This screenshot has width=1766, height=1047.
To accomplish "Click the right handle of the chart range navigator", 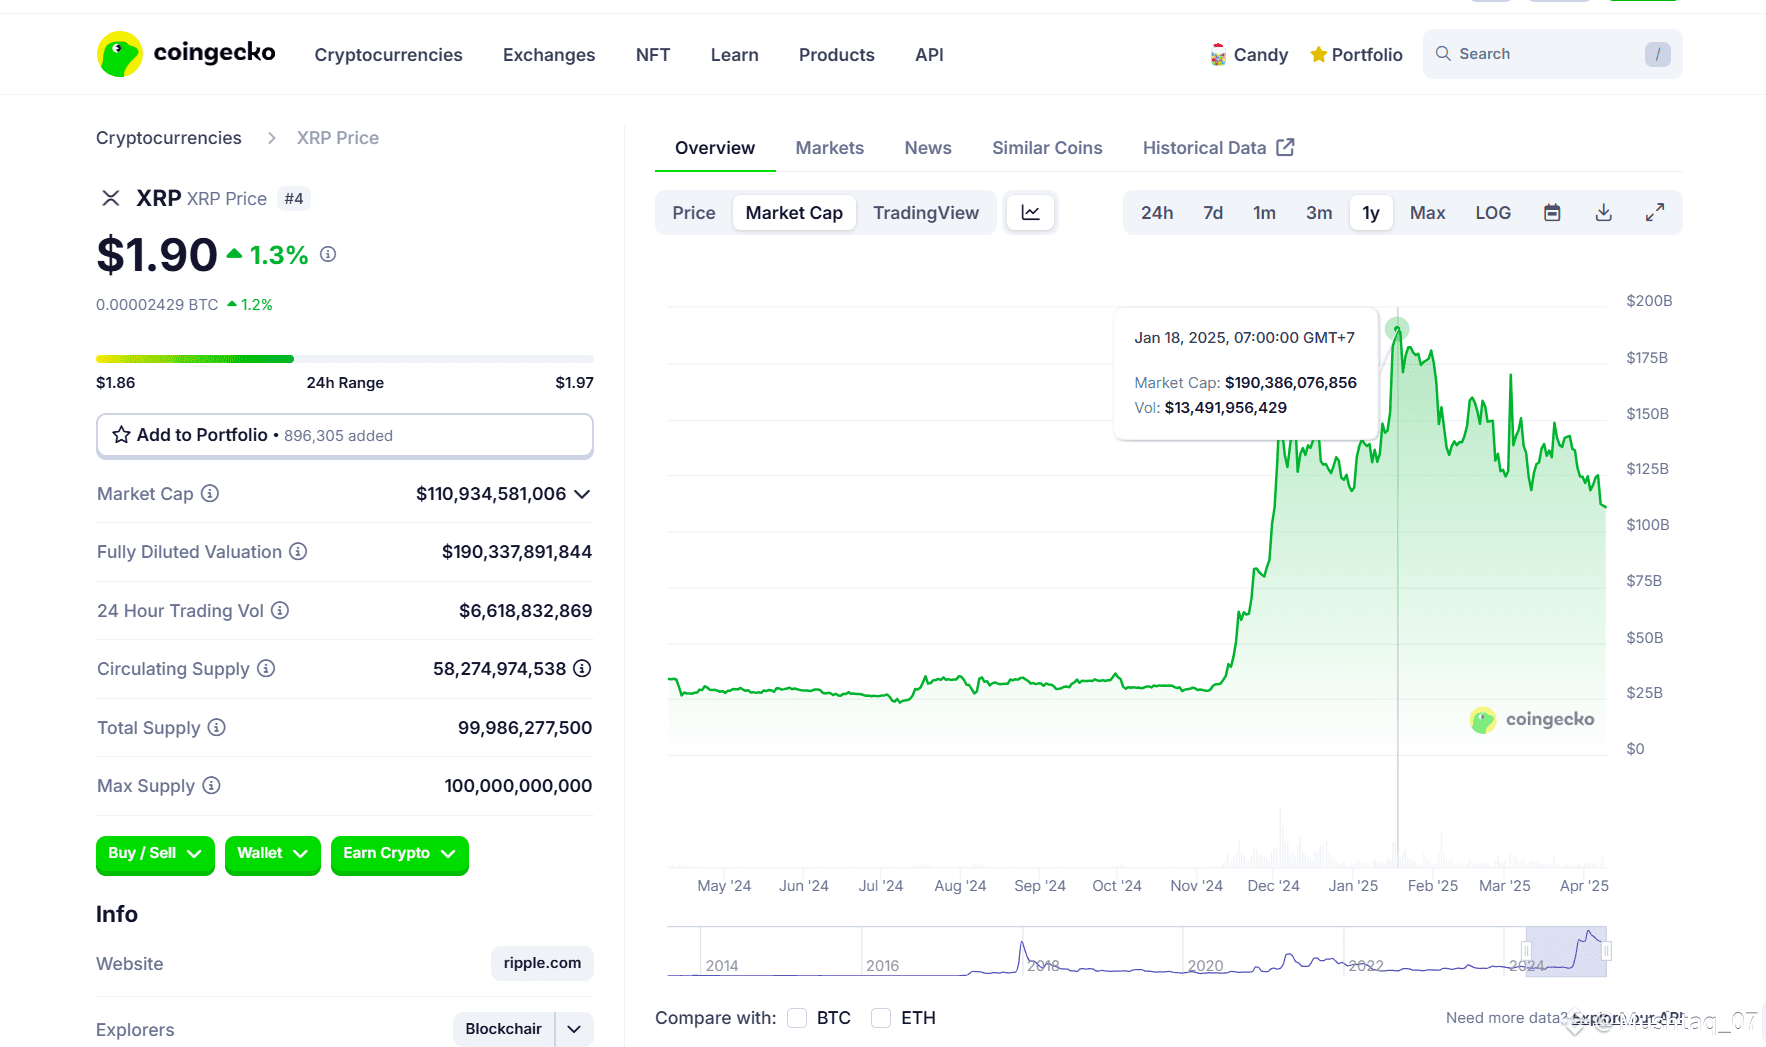I will point(1606,950).
